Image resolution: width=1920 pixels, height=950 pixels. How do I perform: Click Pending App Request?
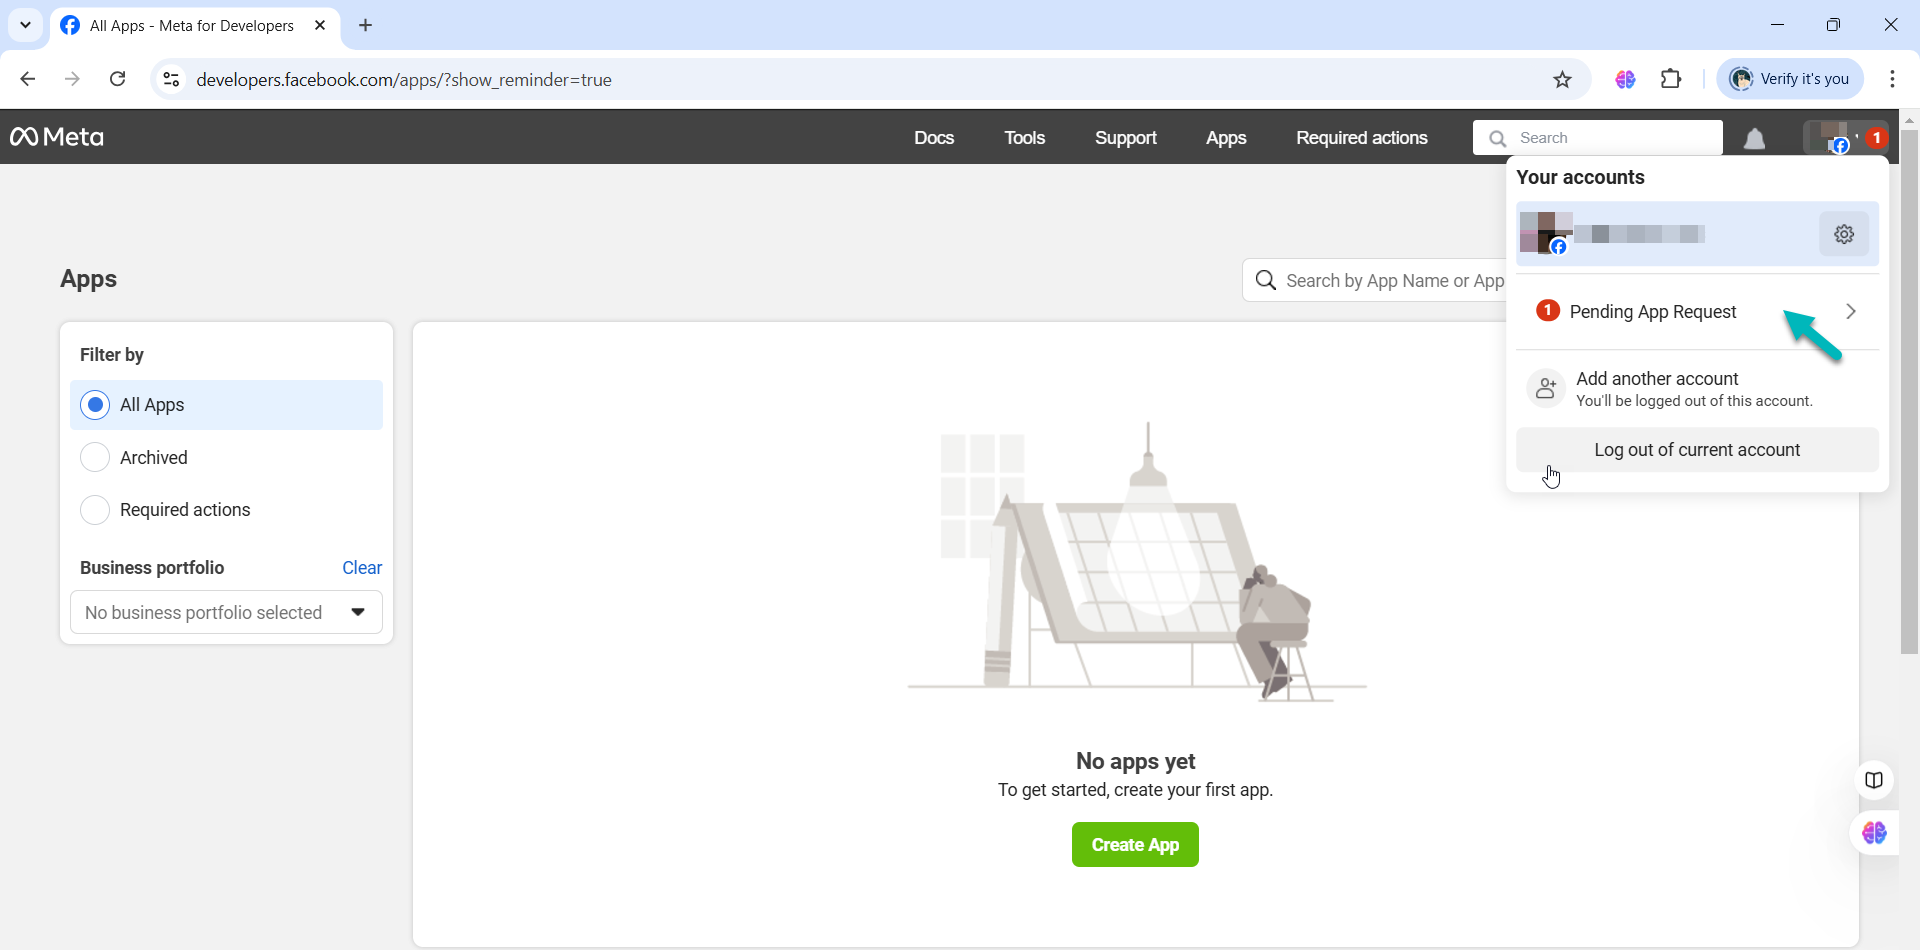[1697, 311]
